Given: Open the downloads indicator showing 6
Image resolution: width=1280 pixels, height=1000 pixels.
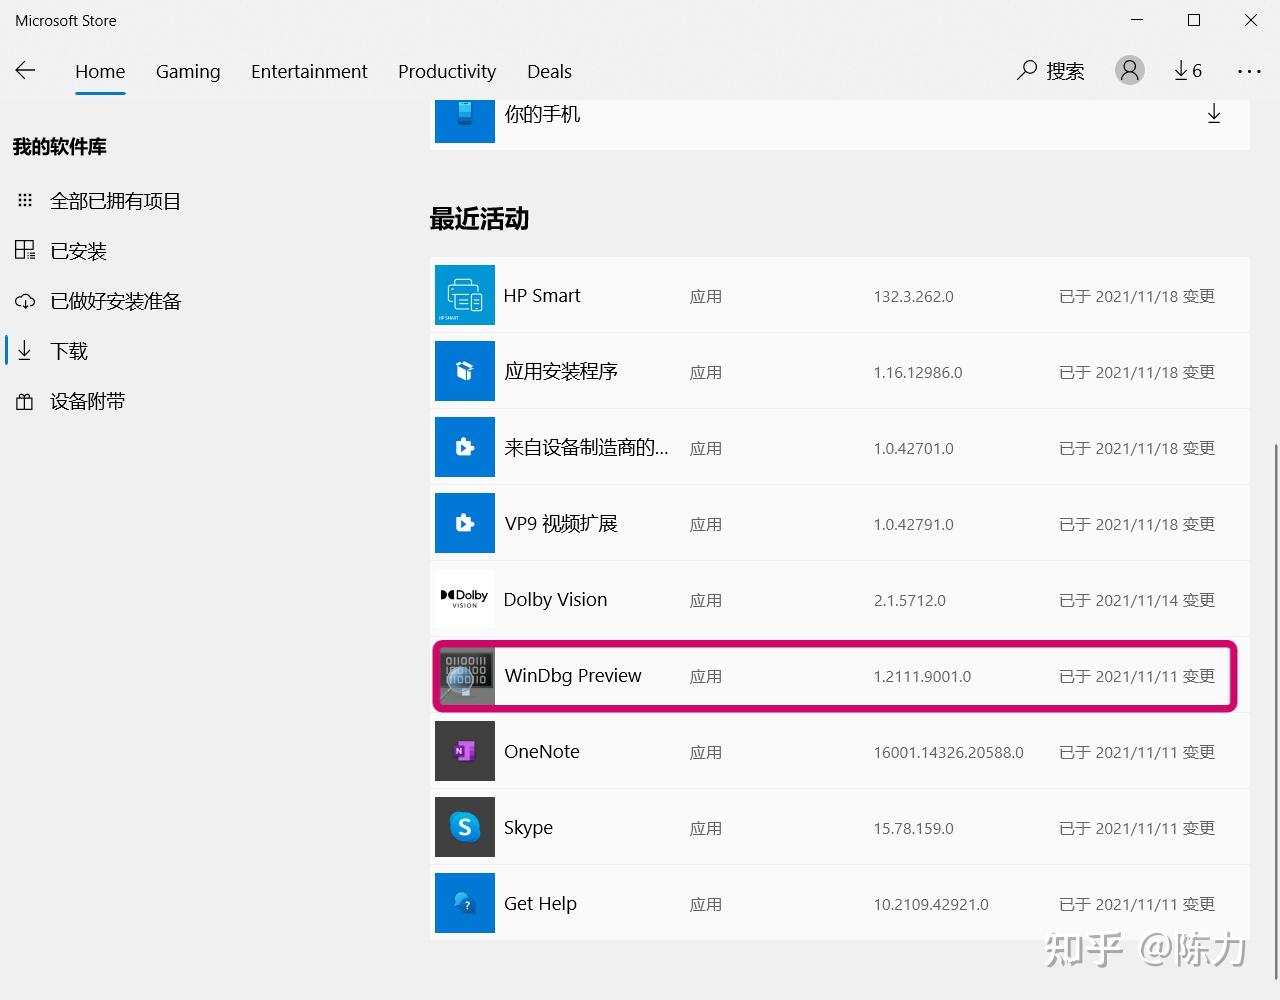Looking at the screenshot, I should 1188,70.
